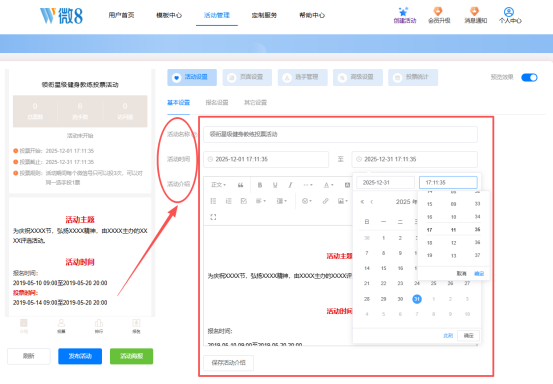This screenshot has height=384, width=553.
Task: Open the 创建活动 star icon
Action: click(404, 15)
